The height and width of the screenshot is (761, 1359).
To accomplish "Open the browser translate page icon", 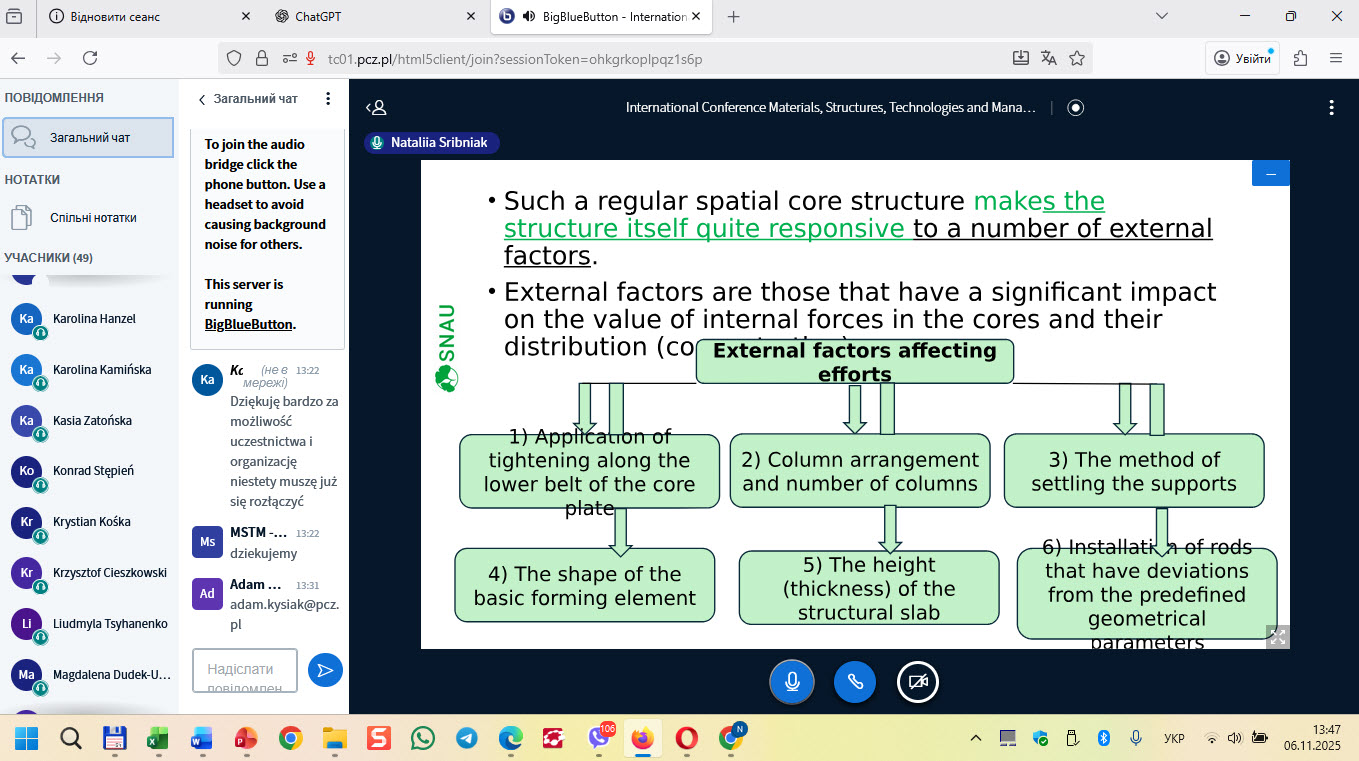I will 1049,58.
